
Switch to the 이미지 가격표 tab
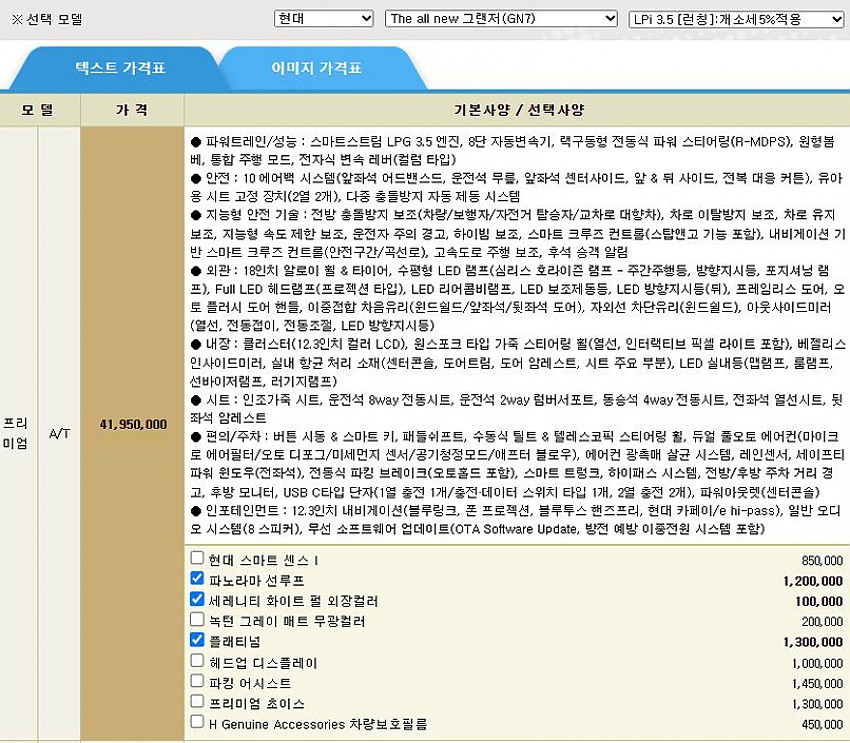pyautogui.click(x=316, y=69)
